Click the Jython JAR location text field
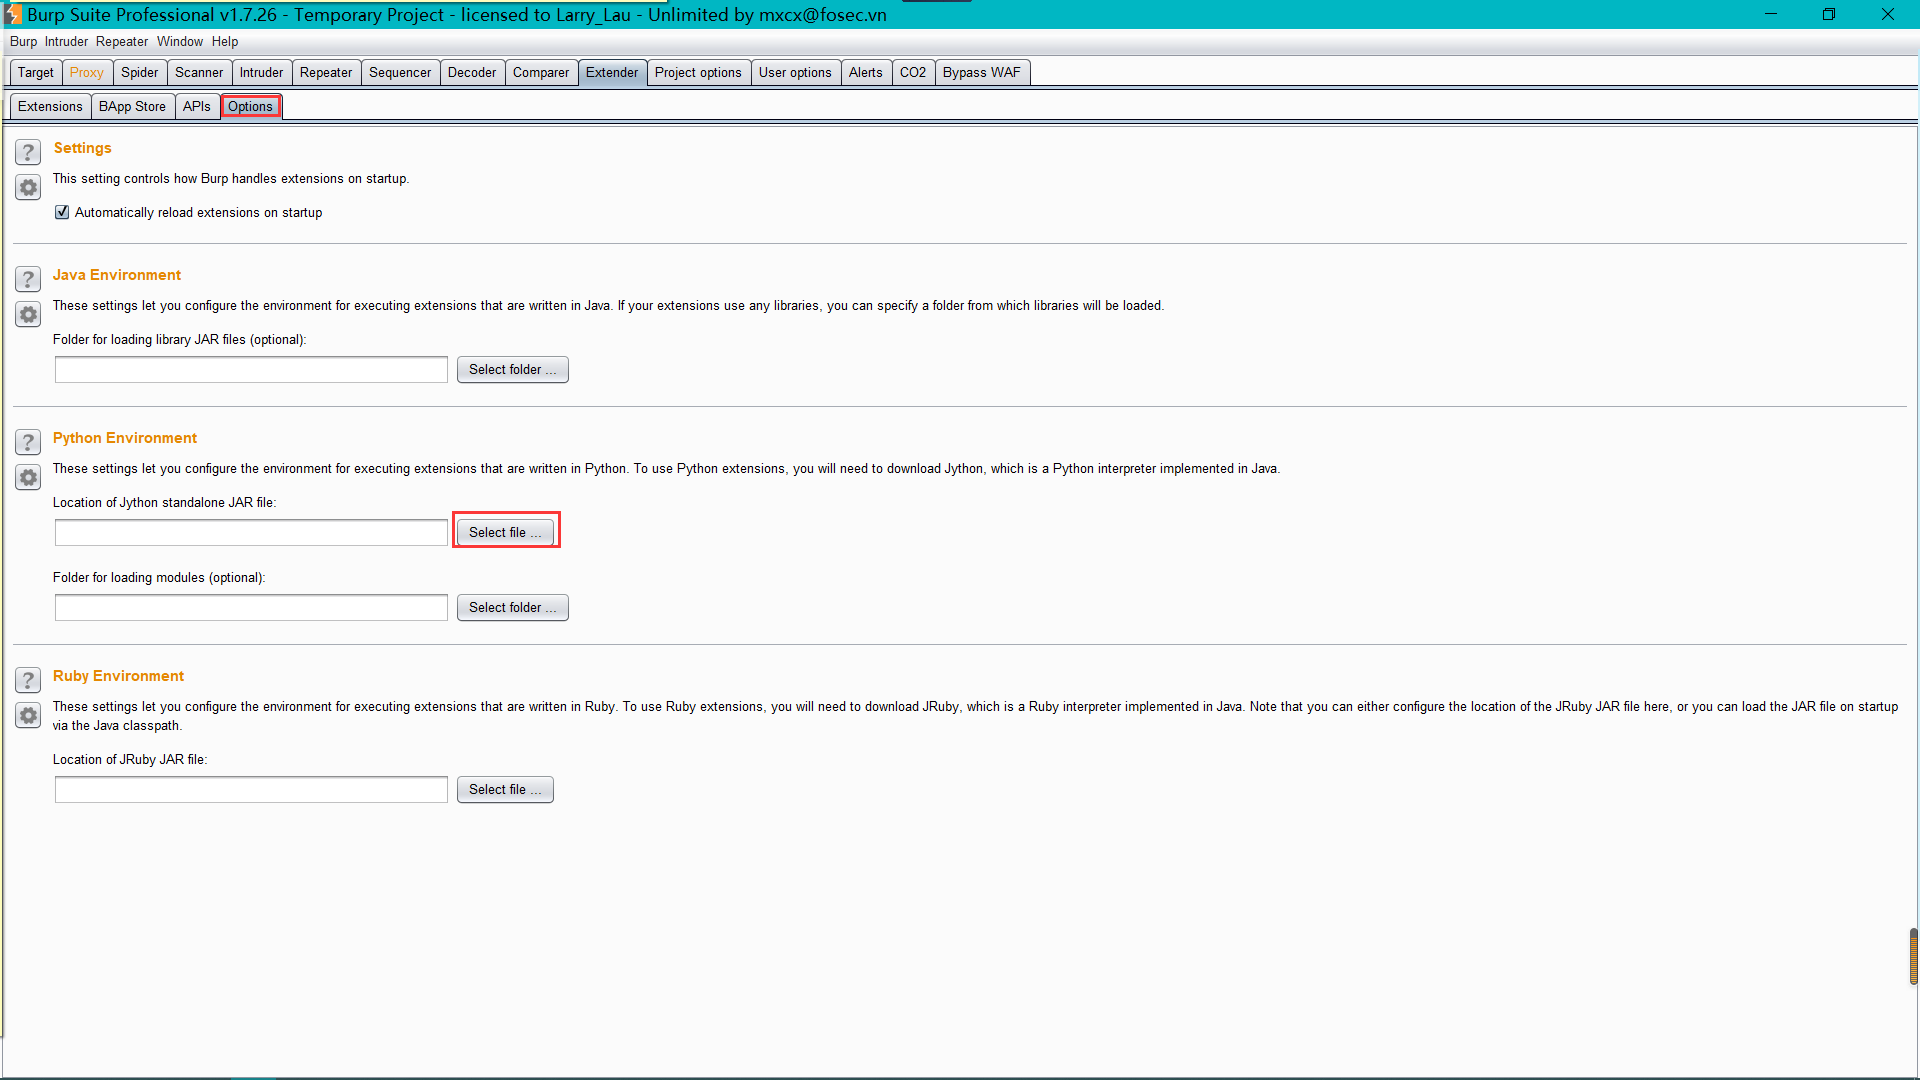This screenshot has width=1920, height=1080. [251, 532]
